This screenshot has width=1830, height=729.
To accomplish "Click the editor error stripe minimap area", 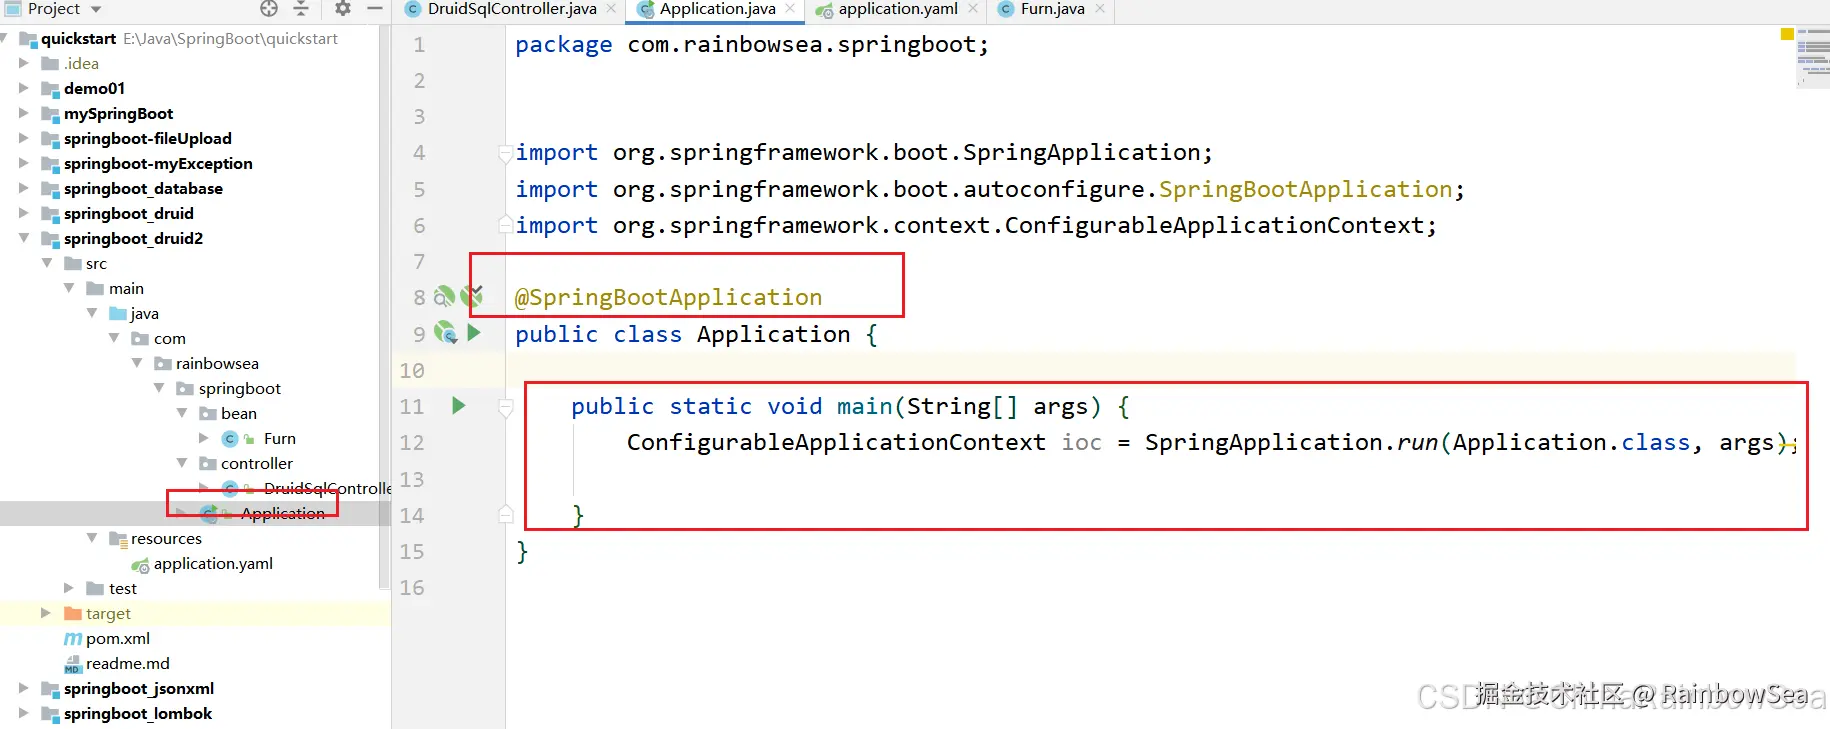I will pos(1813,58).
